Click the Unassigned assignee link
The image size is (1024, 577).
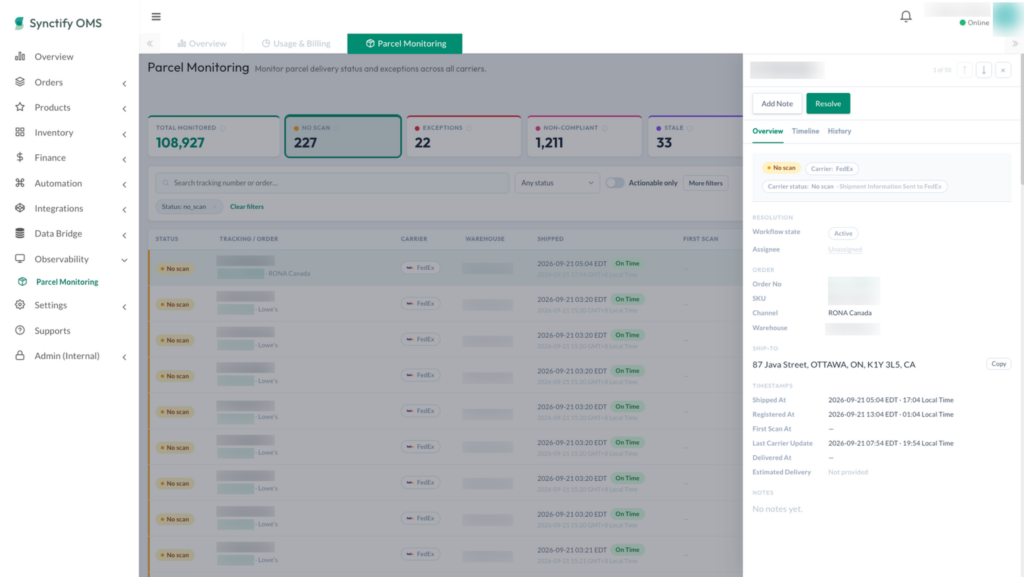(x=845, y=249)
